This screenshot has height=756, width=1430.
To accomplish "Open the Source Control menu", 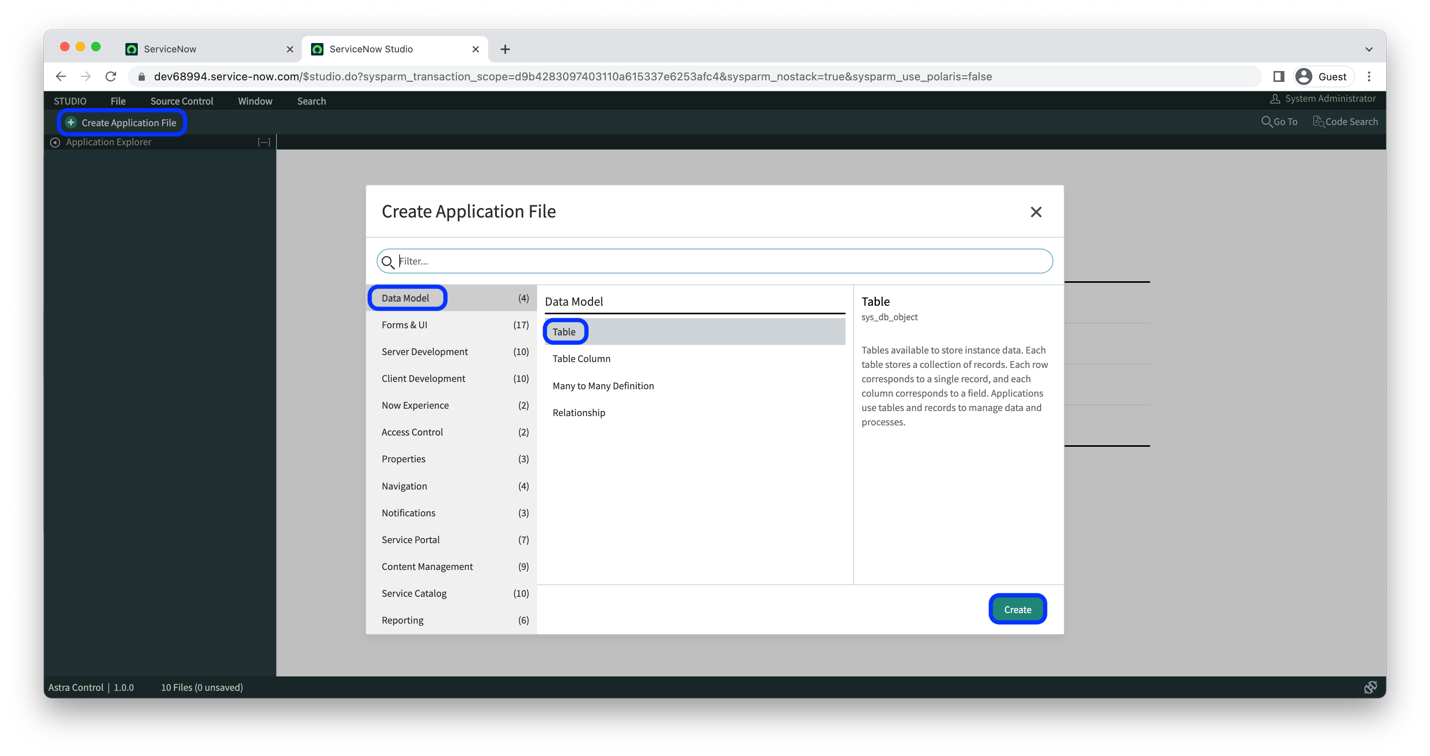I will [182, 101].
